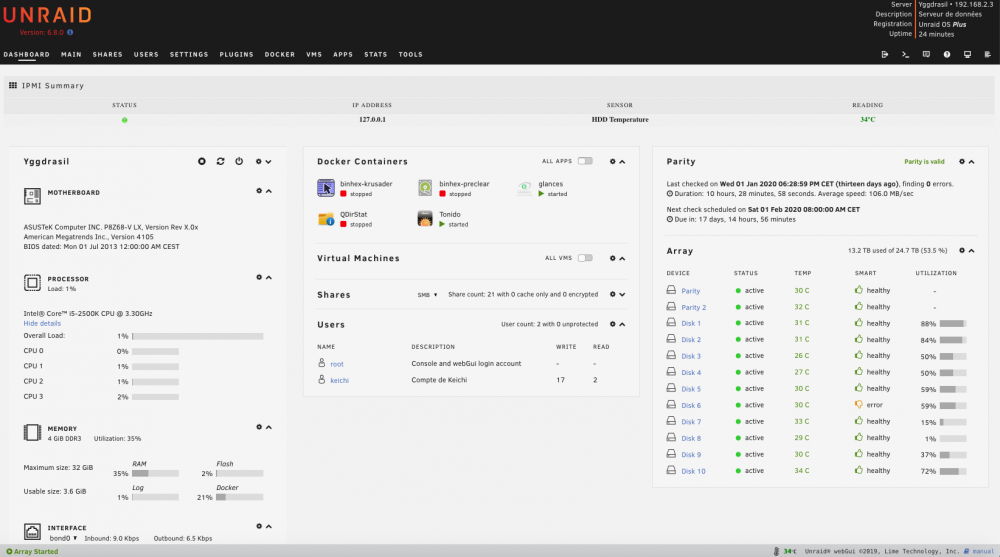The image size is (1000, 557).
Task: Open the Tools tab
Action: (x=410, y=54)
